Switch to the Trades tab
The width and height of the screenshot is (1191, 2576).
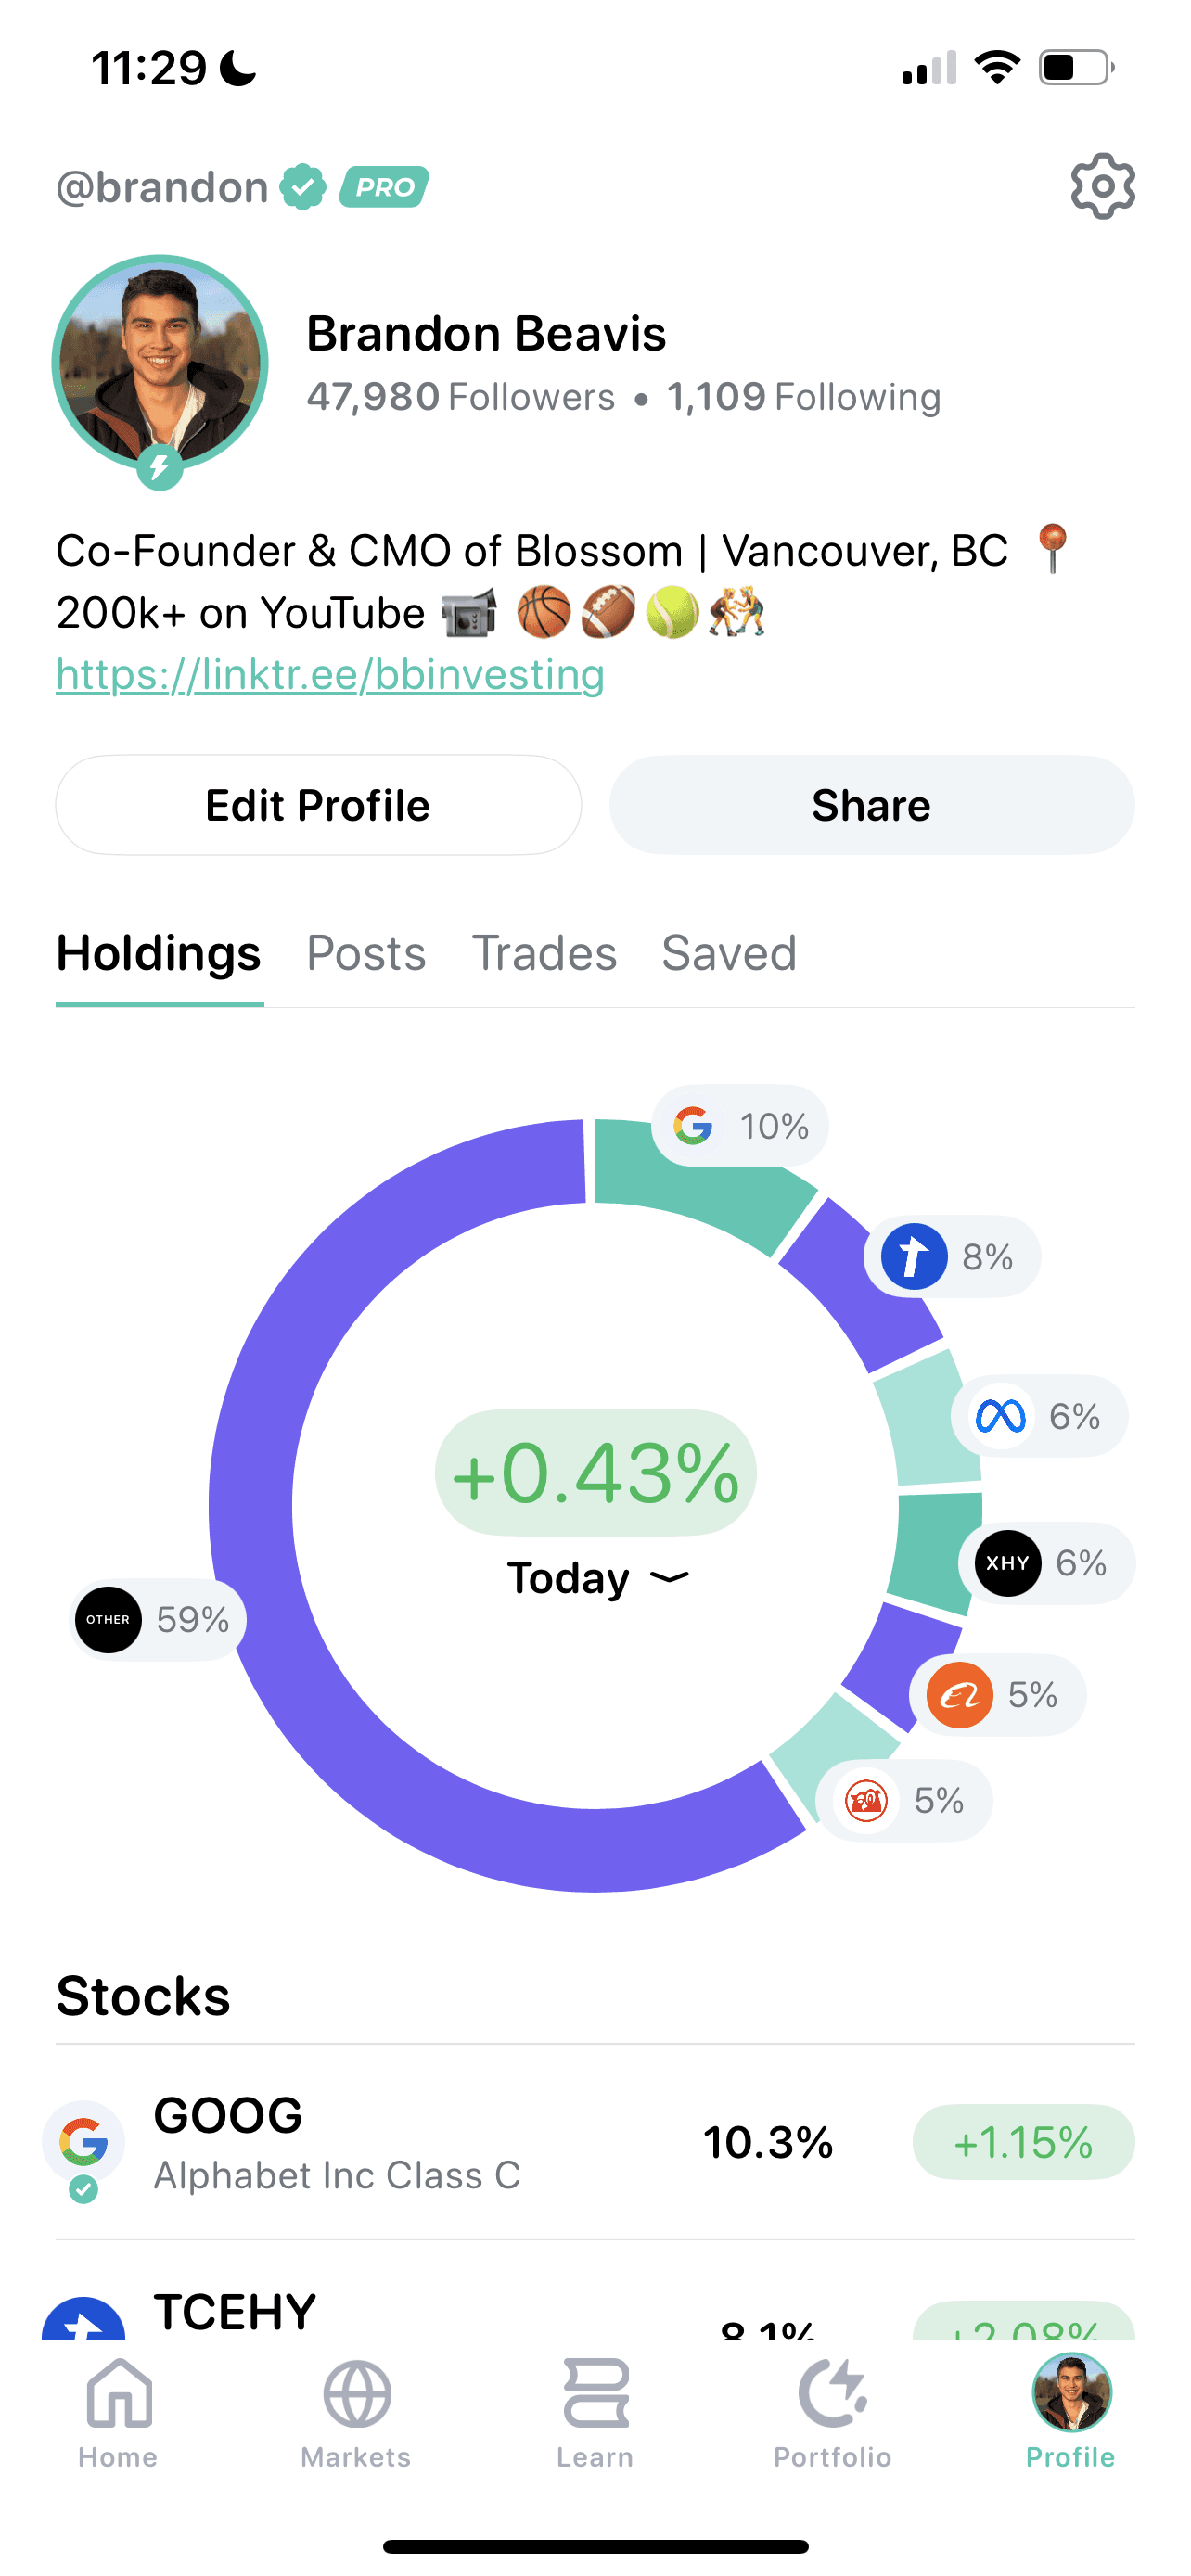click(544, 953)
